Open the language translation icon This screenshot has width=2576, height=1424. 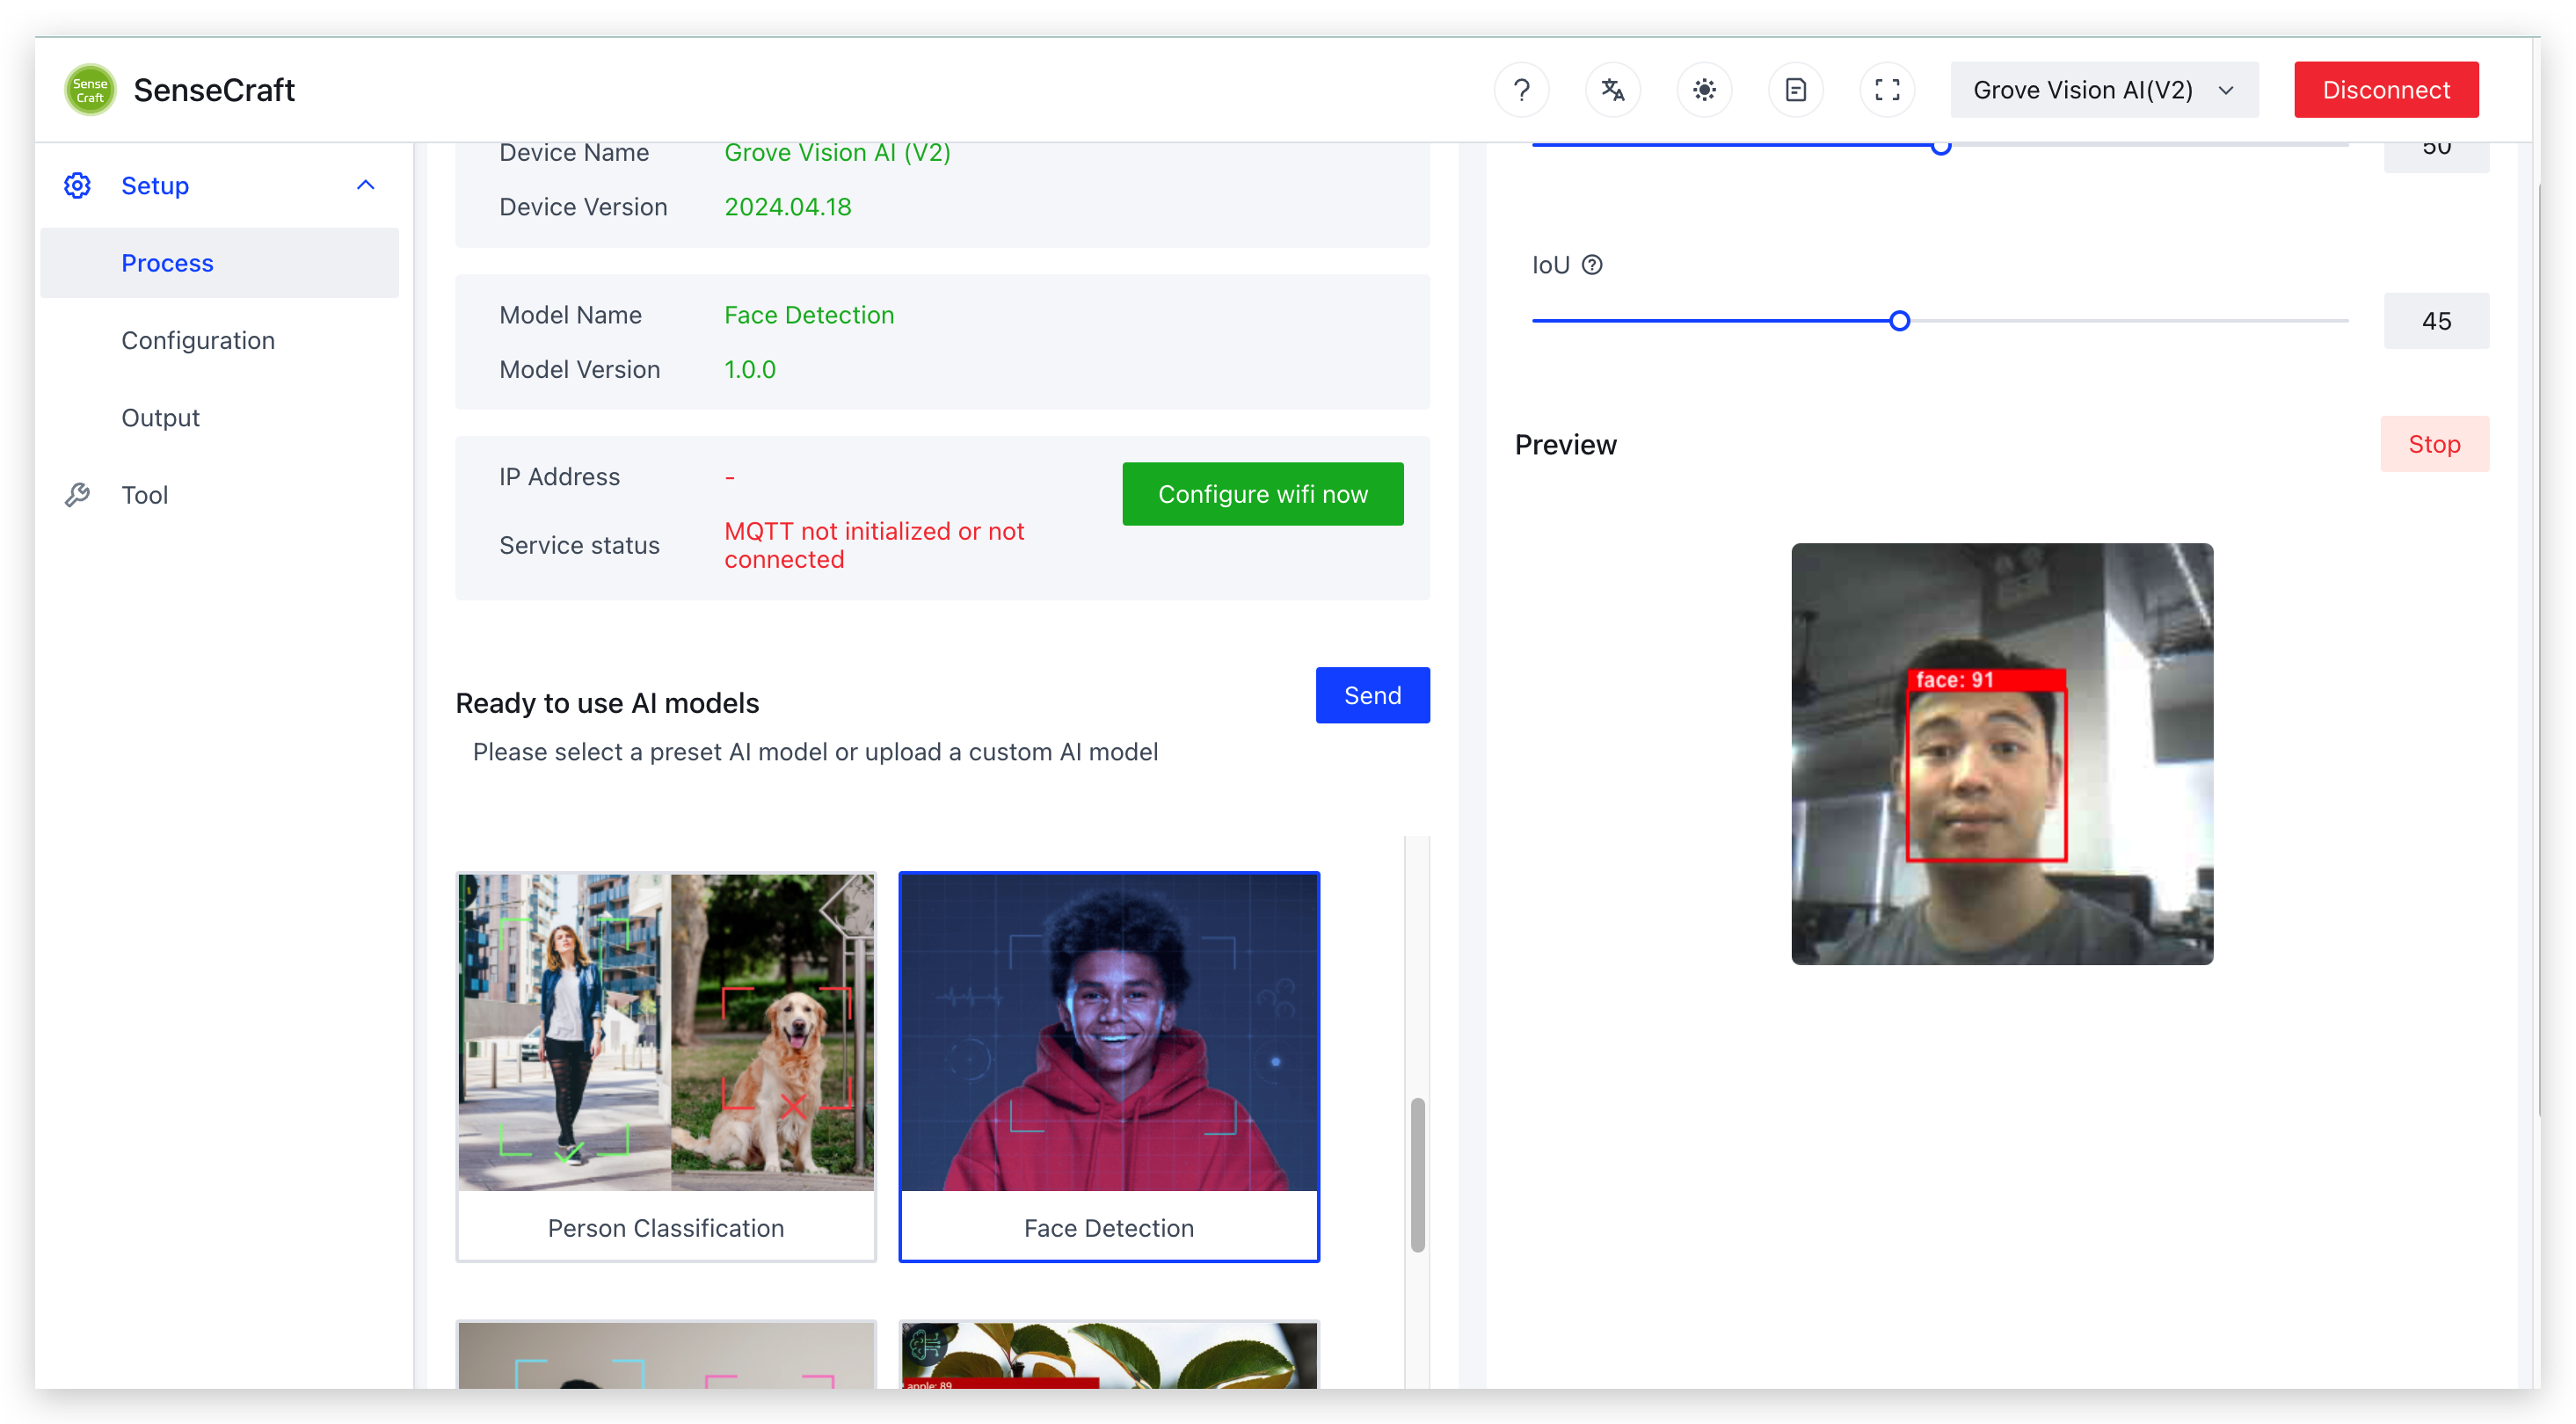point(1612,90)
